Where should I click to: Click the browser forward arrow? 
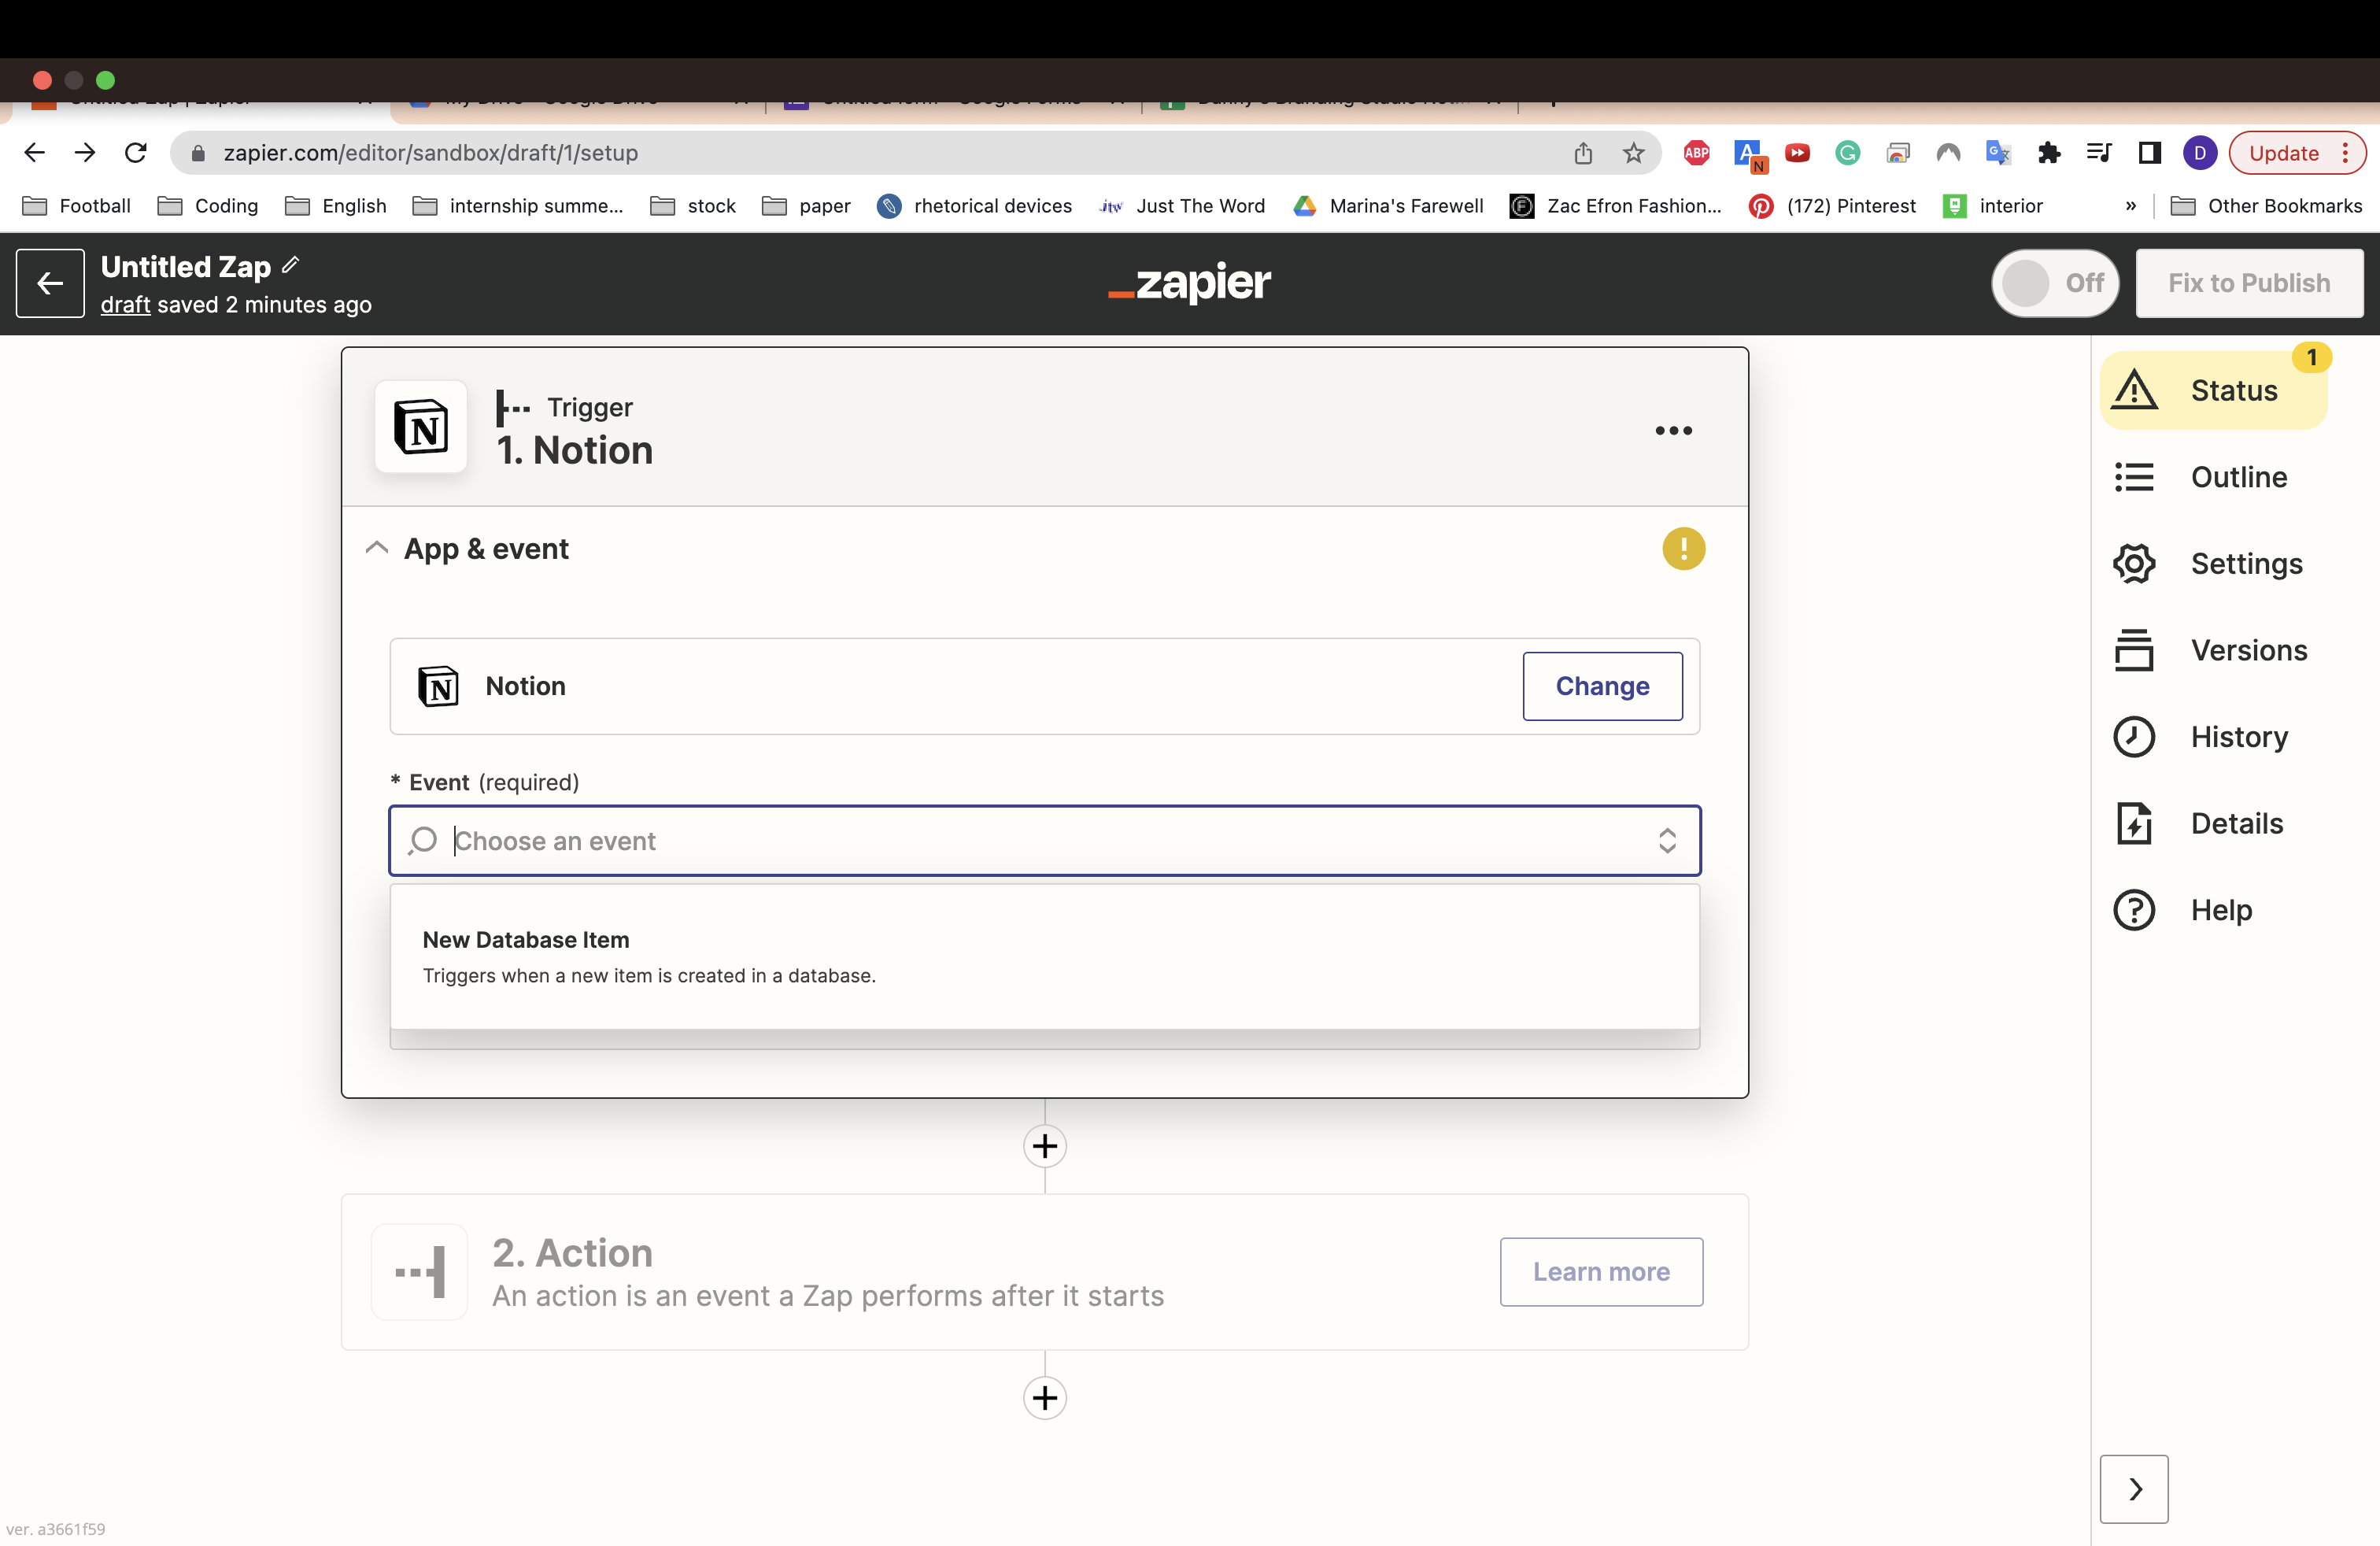[x=85, y=153]
